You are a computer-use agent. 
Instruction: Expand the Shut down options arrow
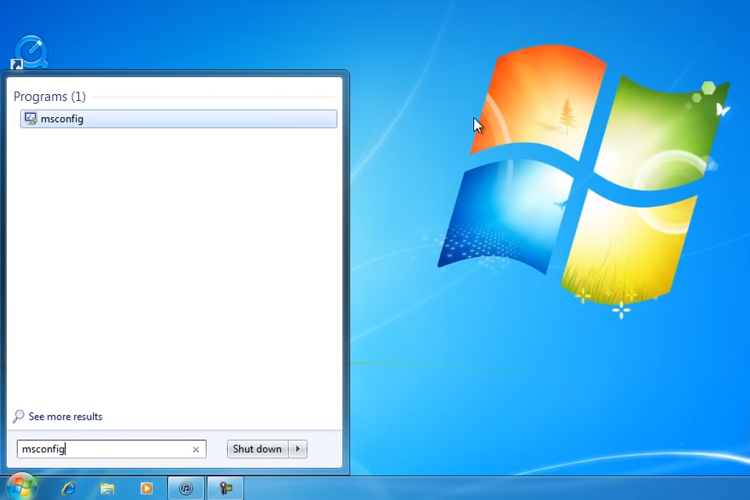(x=298, y=449)
